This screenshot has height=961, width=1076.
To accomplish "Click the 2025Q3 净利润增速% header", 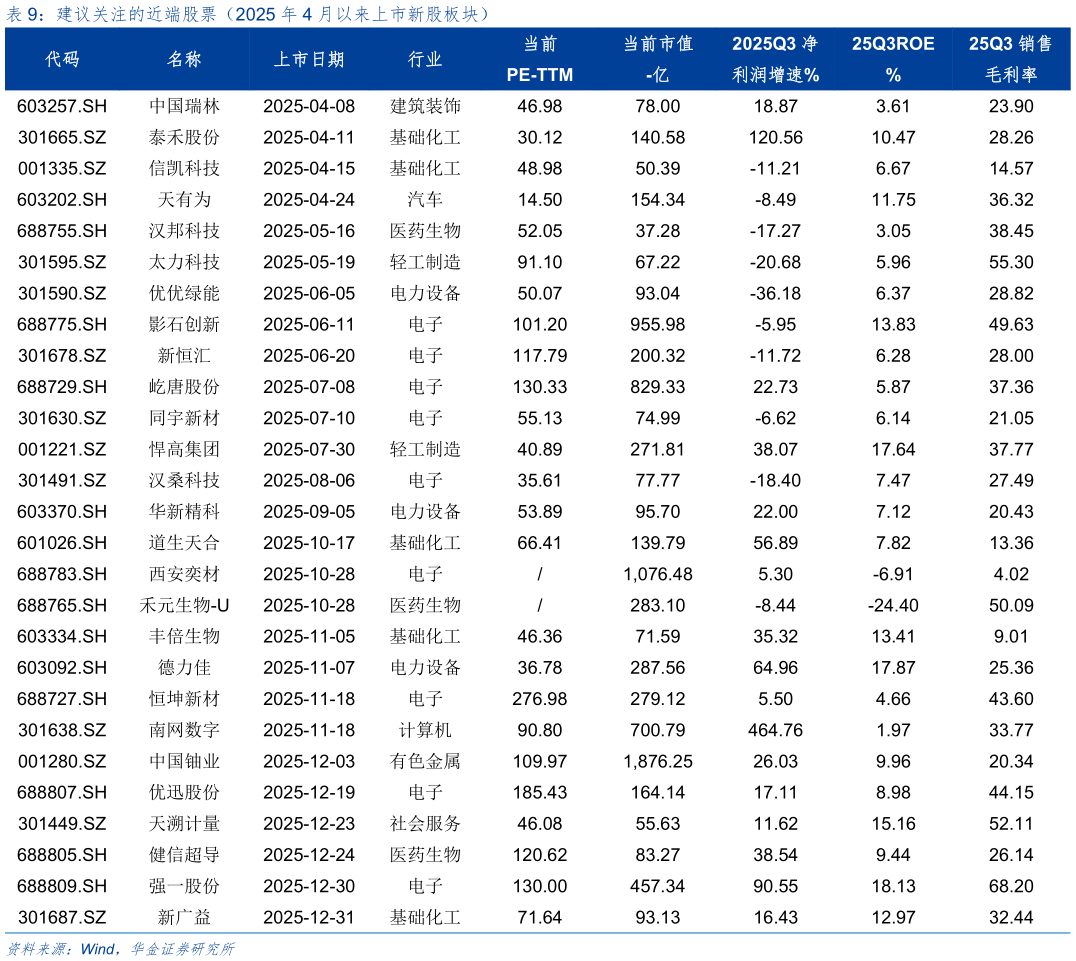I will tap(776, 59).
